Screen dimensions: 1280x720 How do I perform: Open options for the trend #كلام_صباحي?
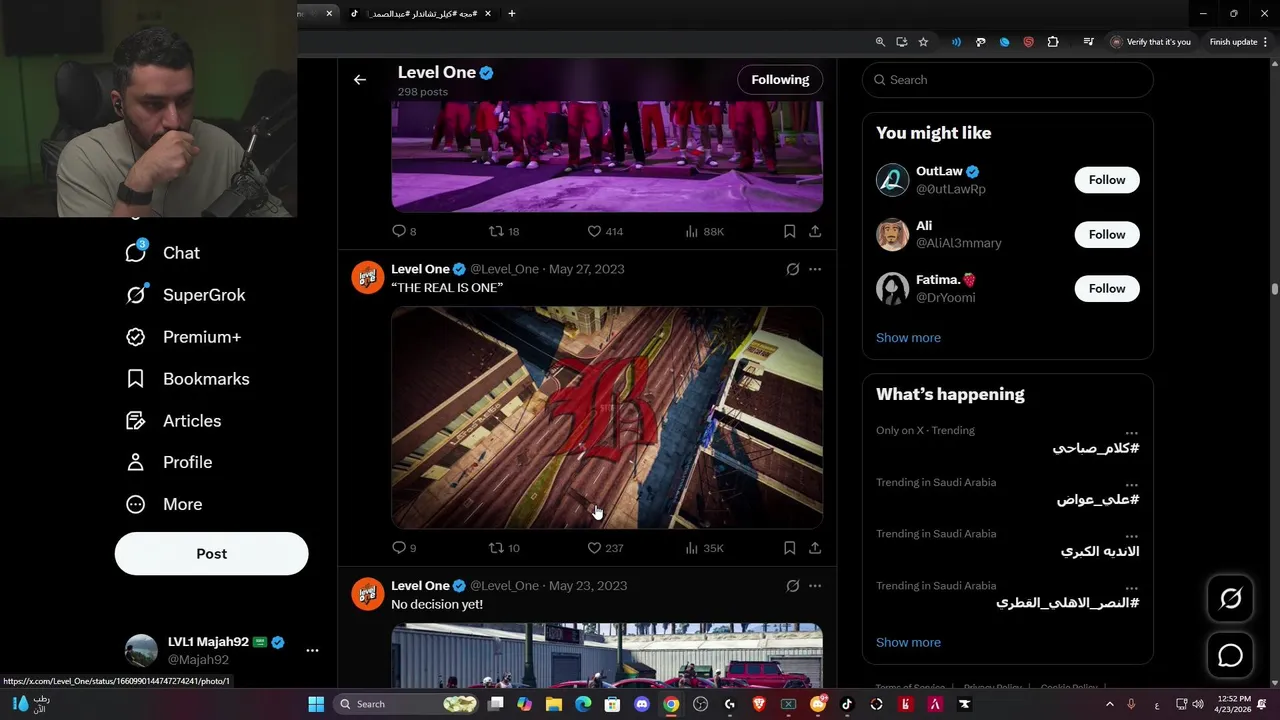(1131, 434)
